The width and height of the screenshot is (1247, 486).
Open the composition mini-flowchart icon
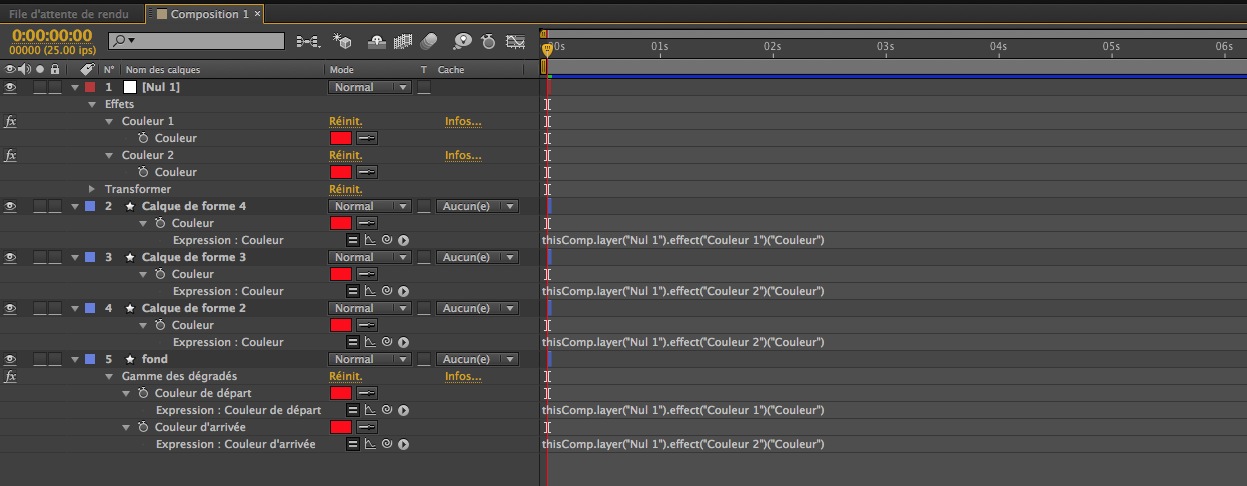tap(307, 42)
